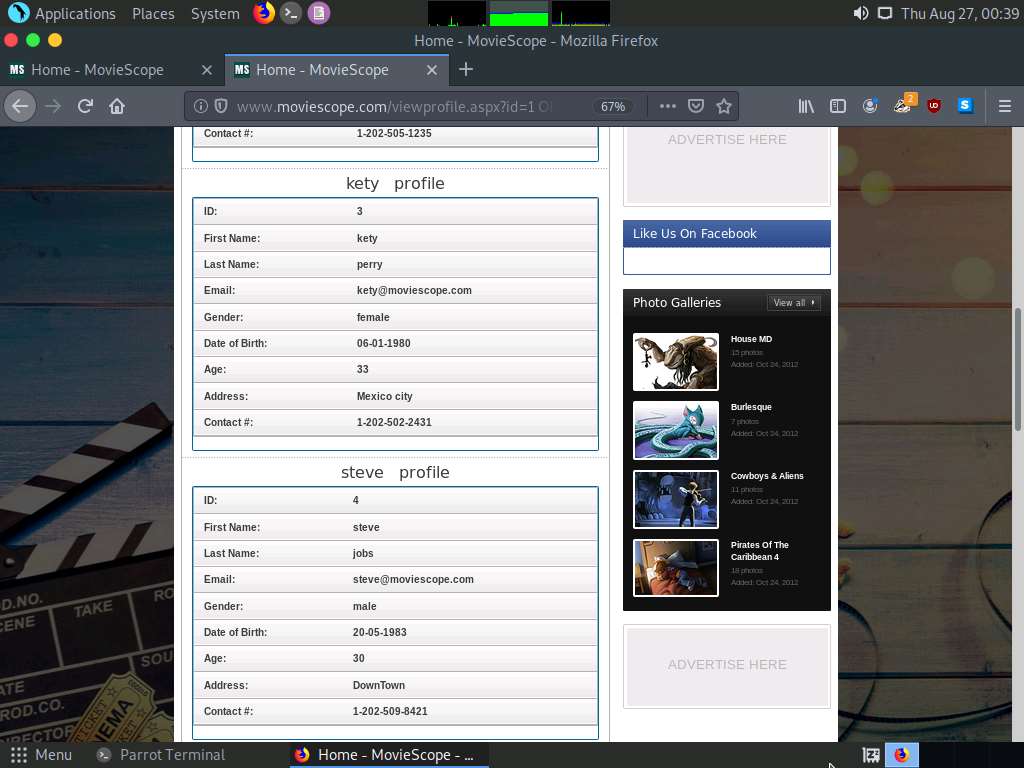Click the Like Us On Facebook link
This screenshot has height=768, width=1024.
click(693, 233)
